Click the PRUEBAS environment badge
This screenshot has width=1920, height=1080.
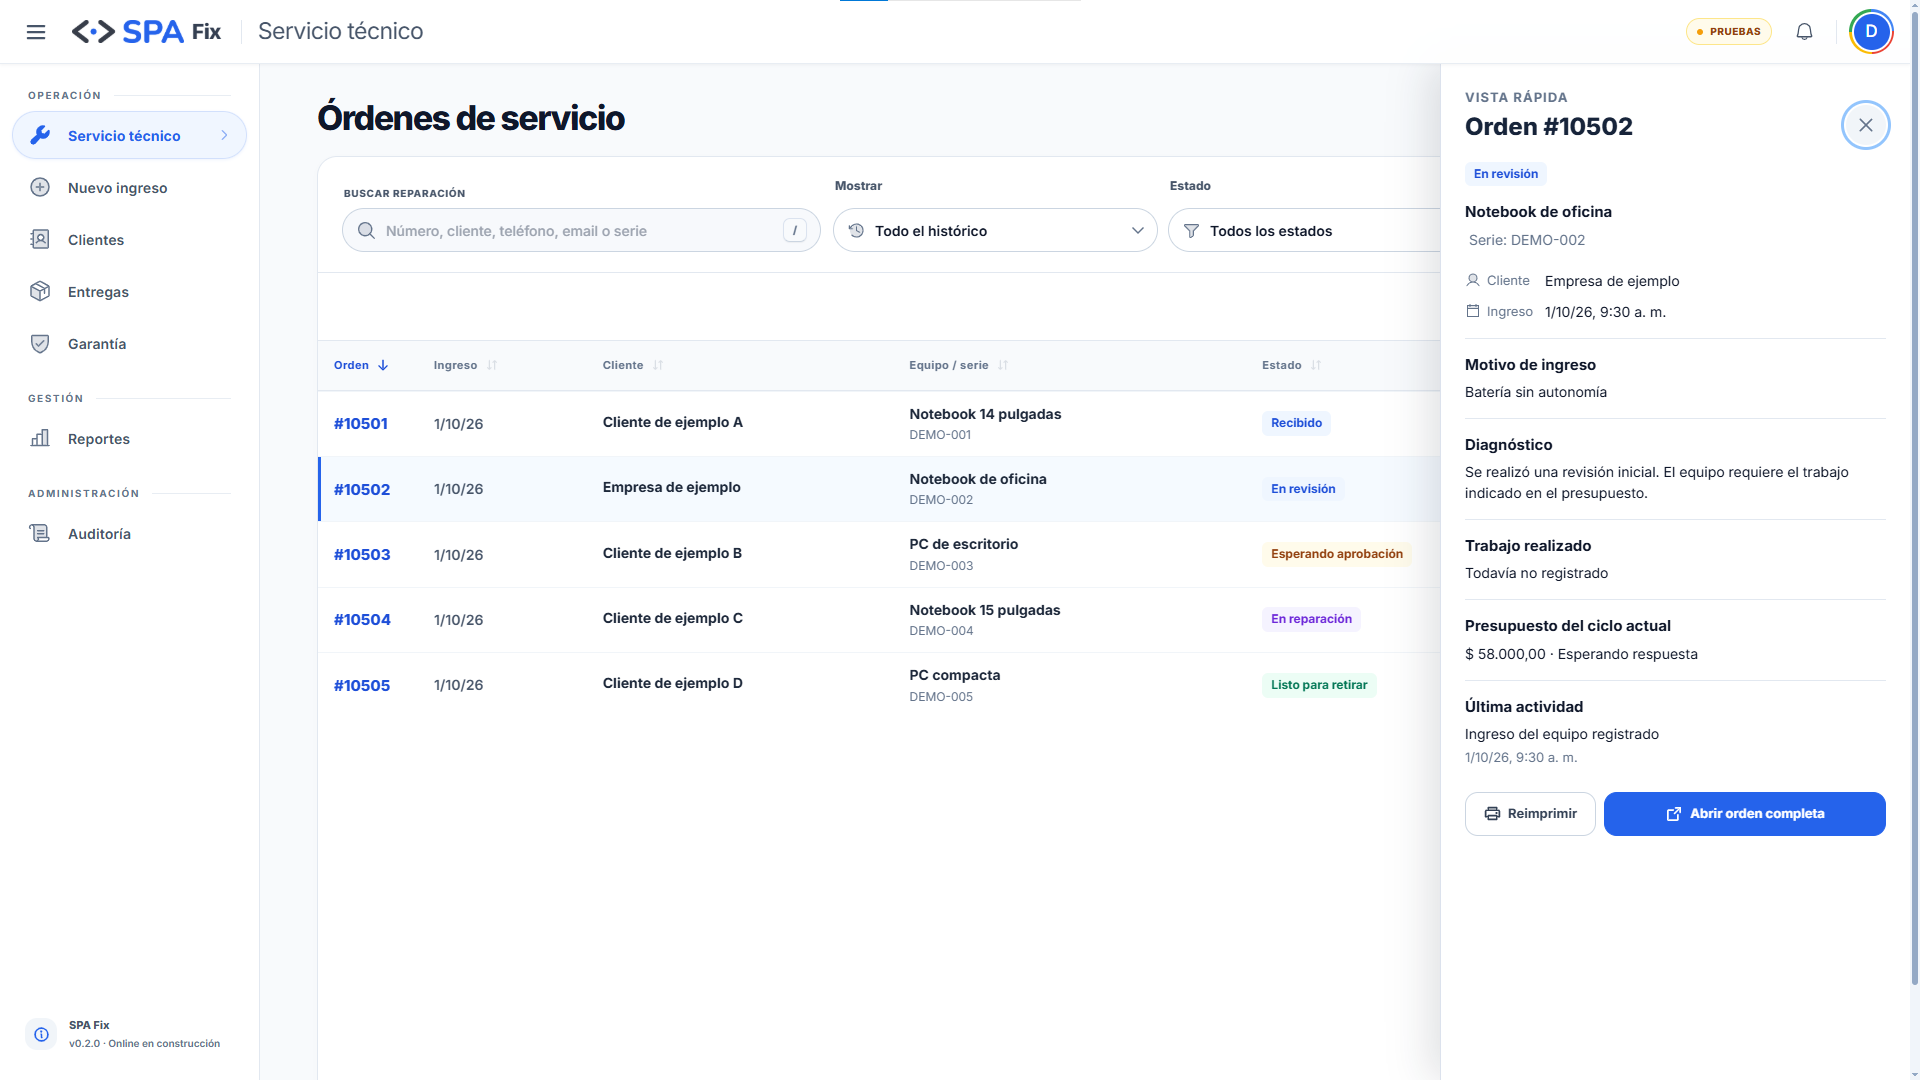(1729, 32)
